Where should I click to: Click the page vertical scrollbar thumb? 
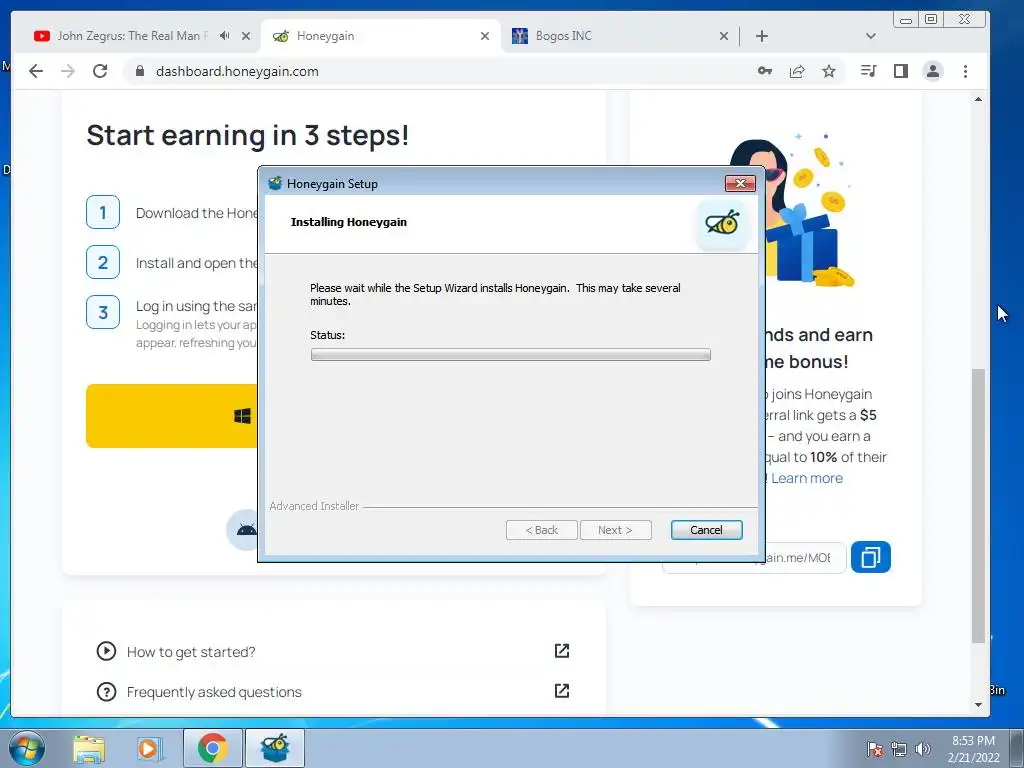978,506
